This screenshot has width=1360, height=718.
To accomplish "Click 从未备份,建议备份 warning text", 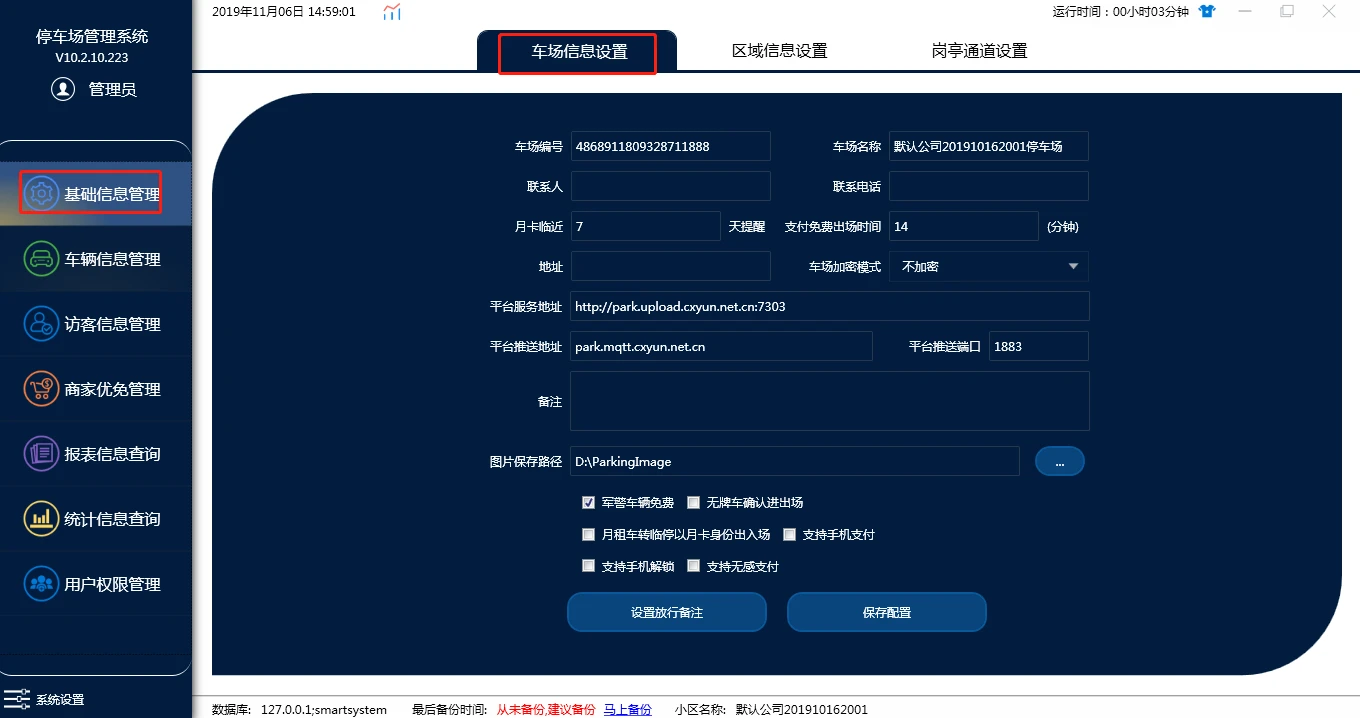I will [x=546, y=709].
